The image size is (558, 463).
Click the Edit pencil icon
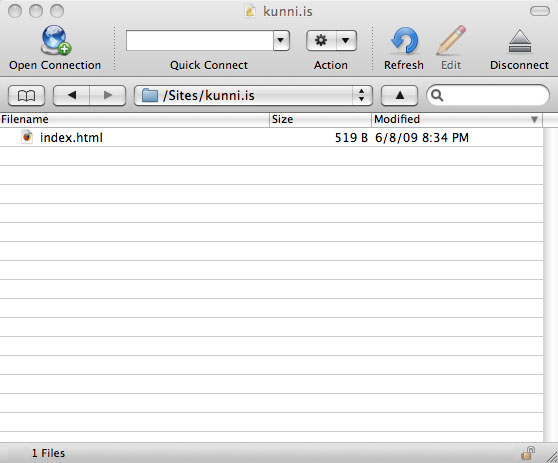(x=451, y=40)
